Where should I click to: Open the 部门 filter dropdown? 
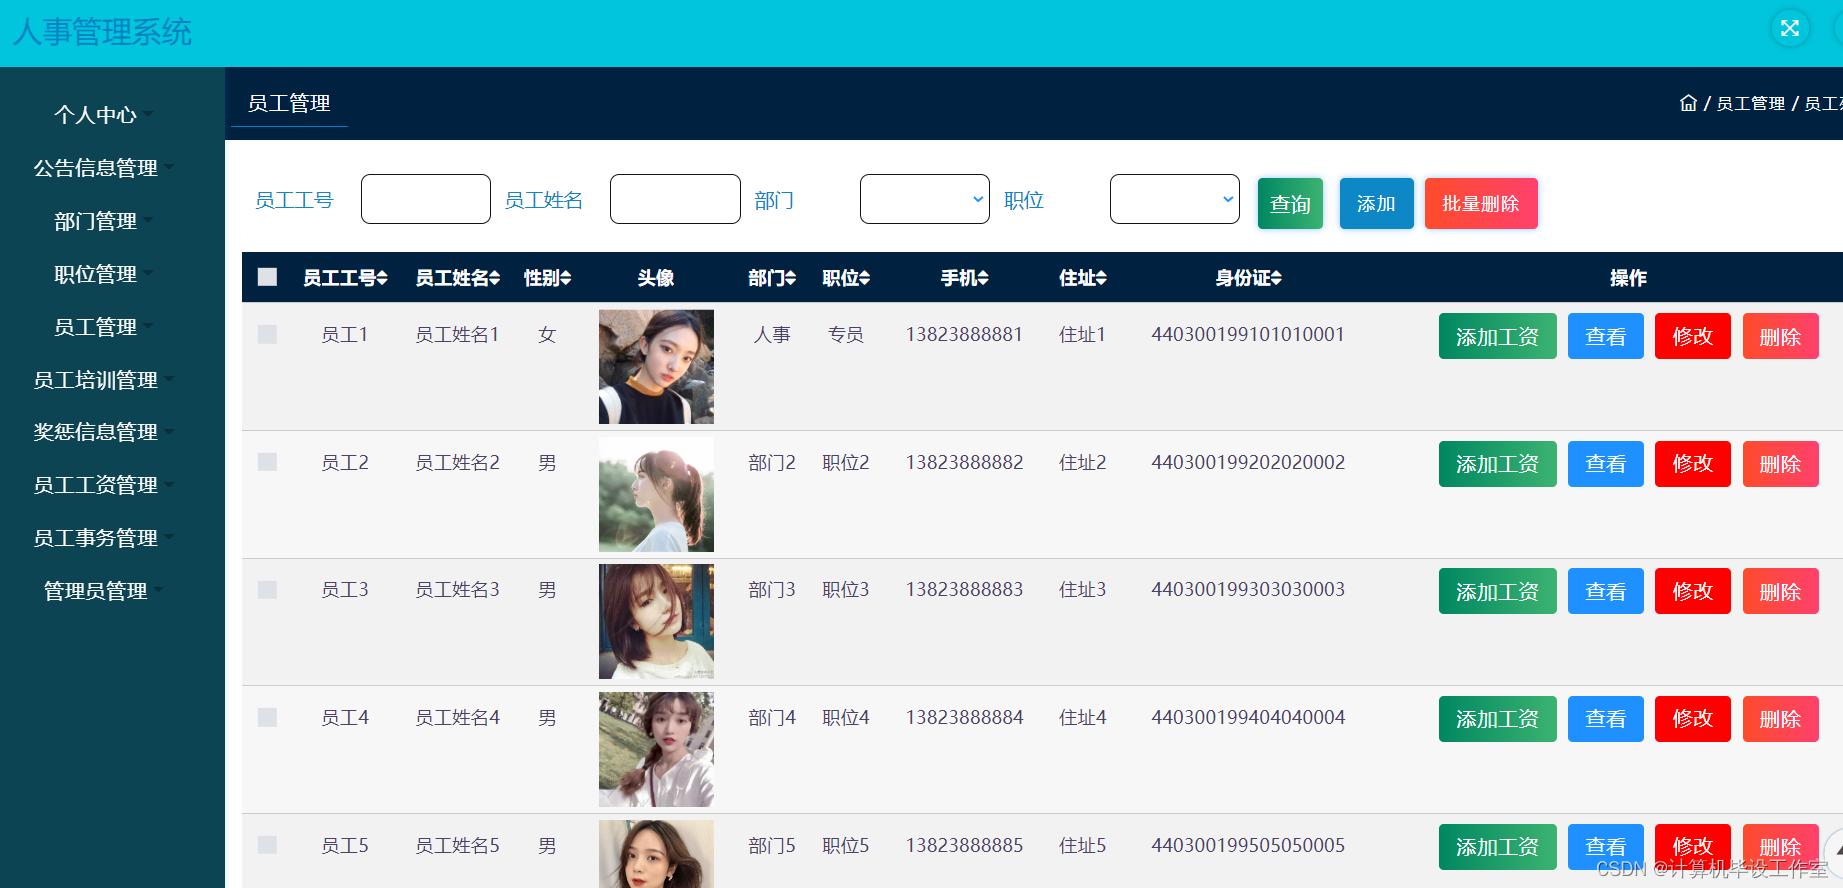tap(925, 199)
